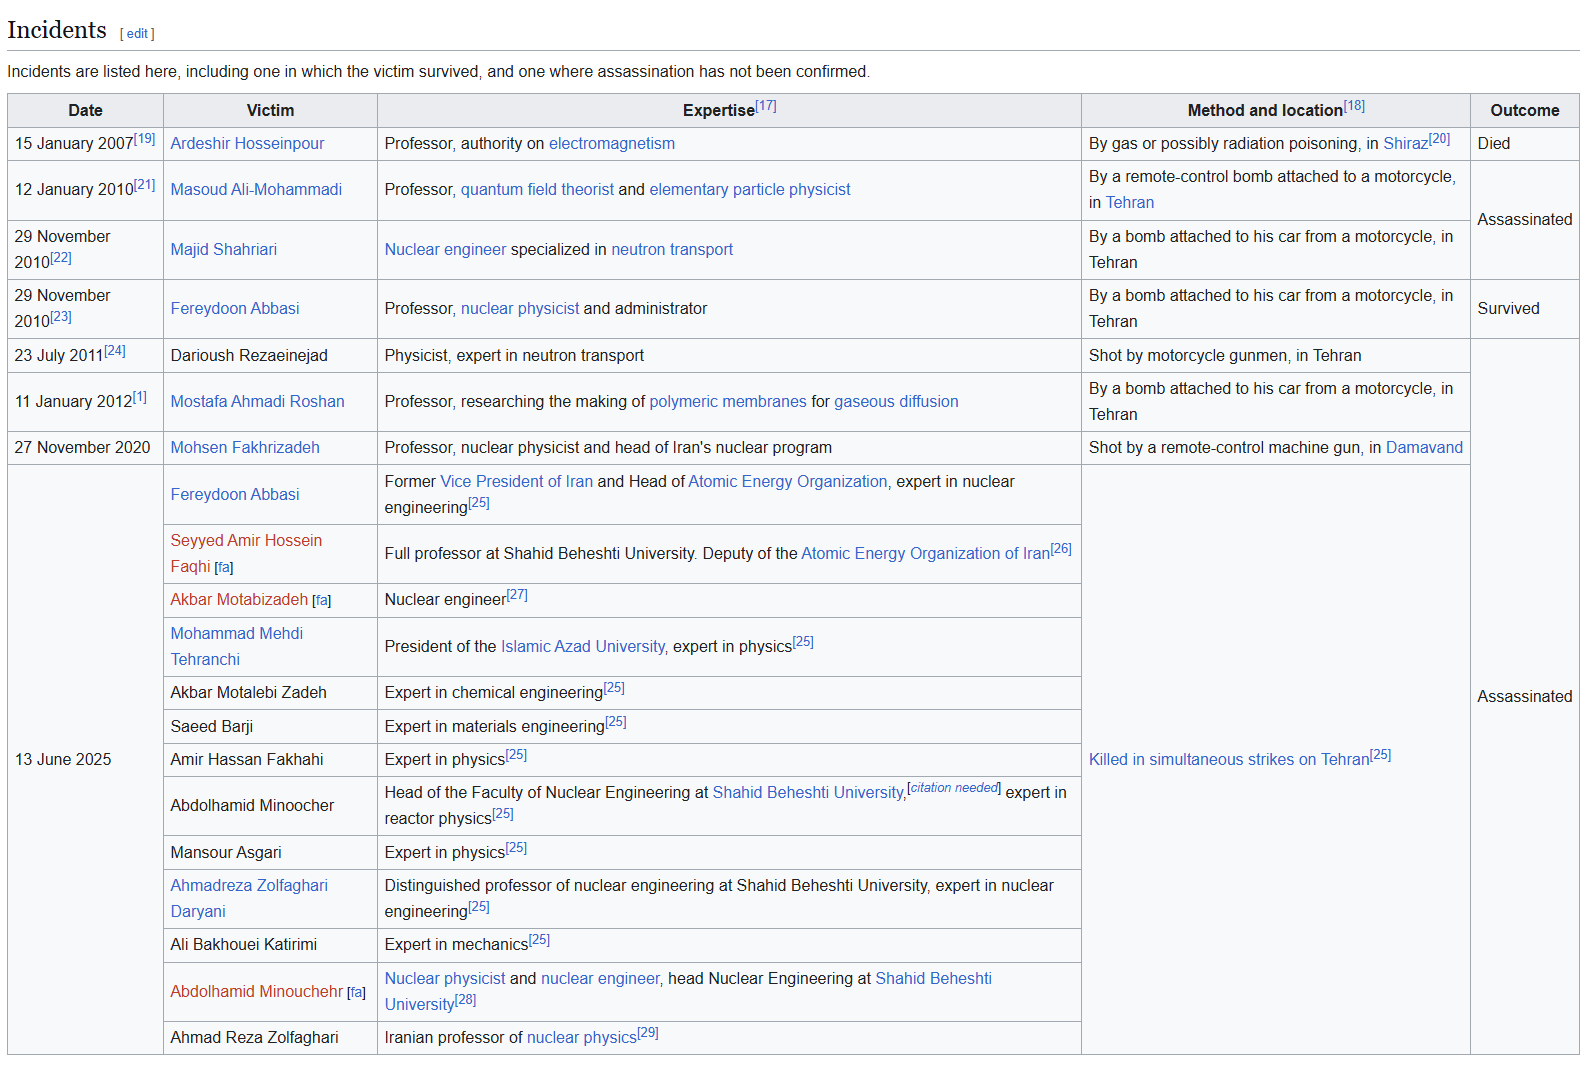Open citation [19] after 15 January 2007
The image size is (1590, 1071).
tap(145, 139)
